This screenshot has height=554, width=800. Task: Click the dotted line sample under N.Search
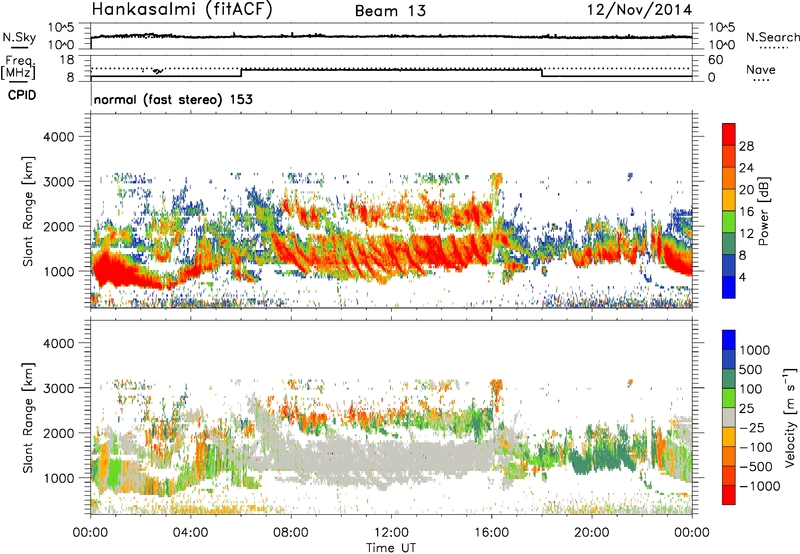[774, 48]
